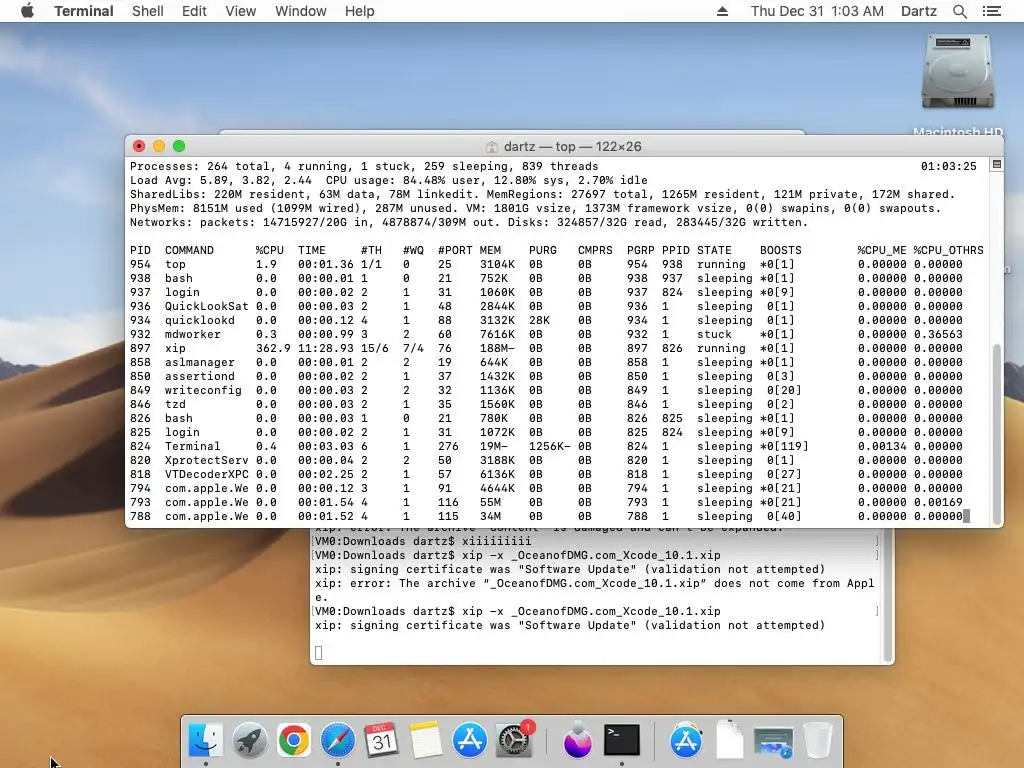1024x768 pixels.
Task: Click the mdworker process name
Action: point(193,334)
